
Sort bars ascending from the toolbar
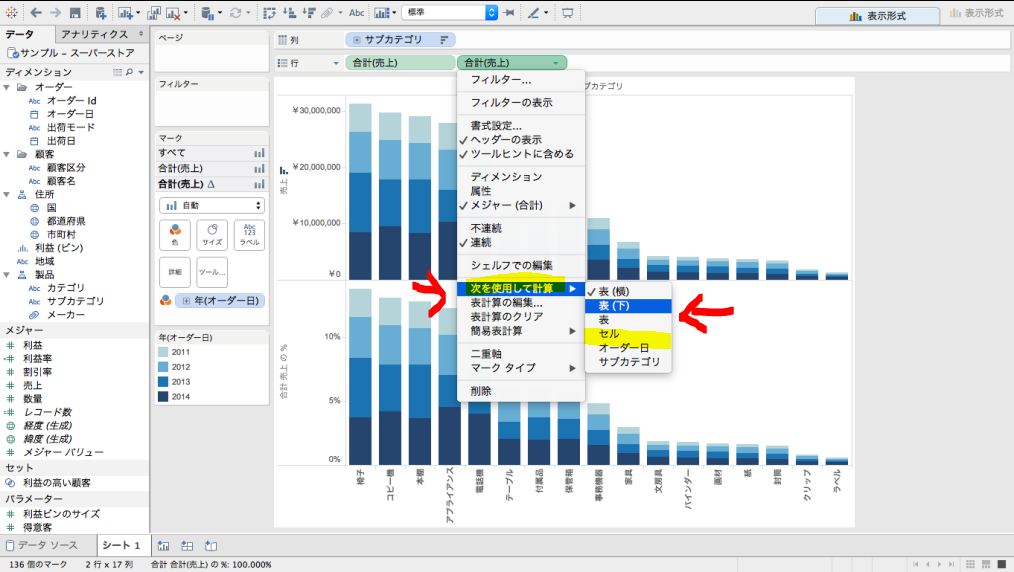click(290, 12)
